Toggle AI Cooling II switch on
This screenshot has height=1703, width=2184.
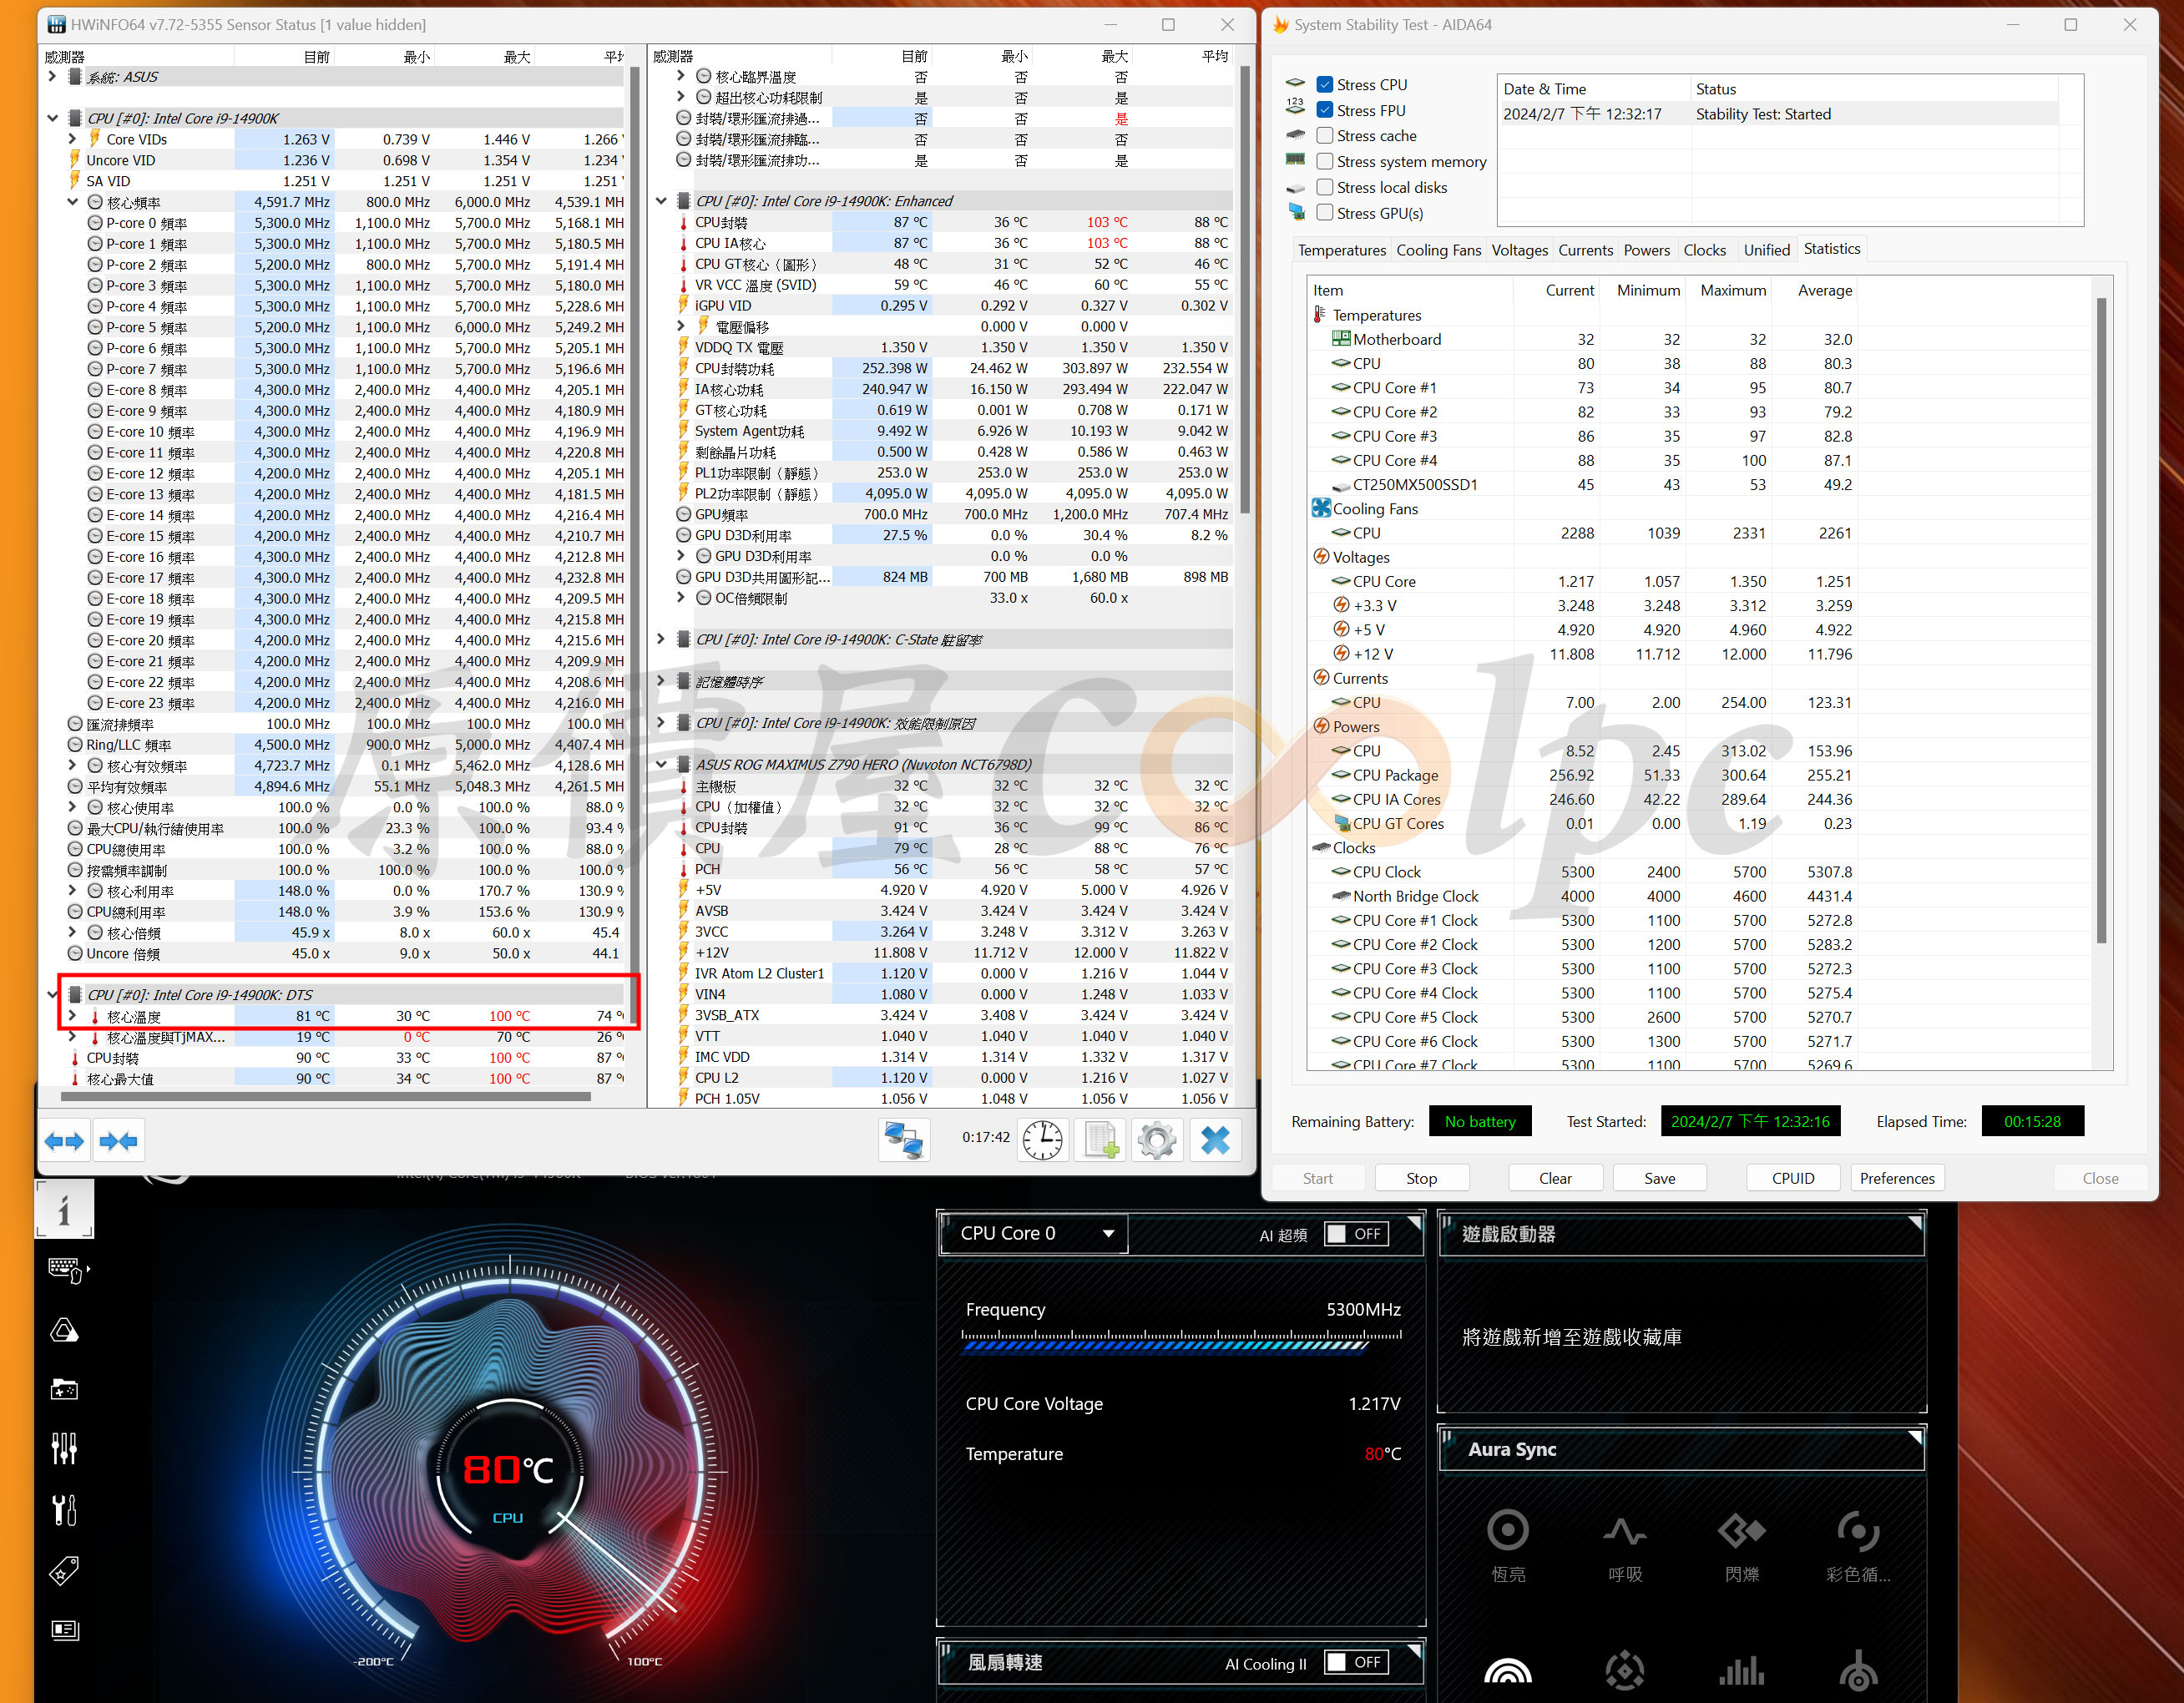pos(1356,1663)
